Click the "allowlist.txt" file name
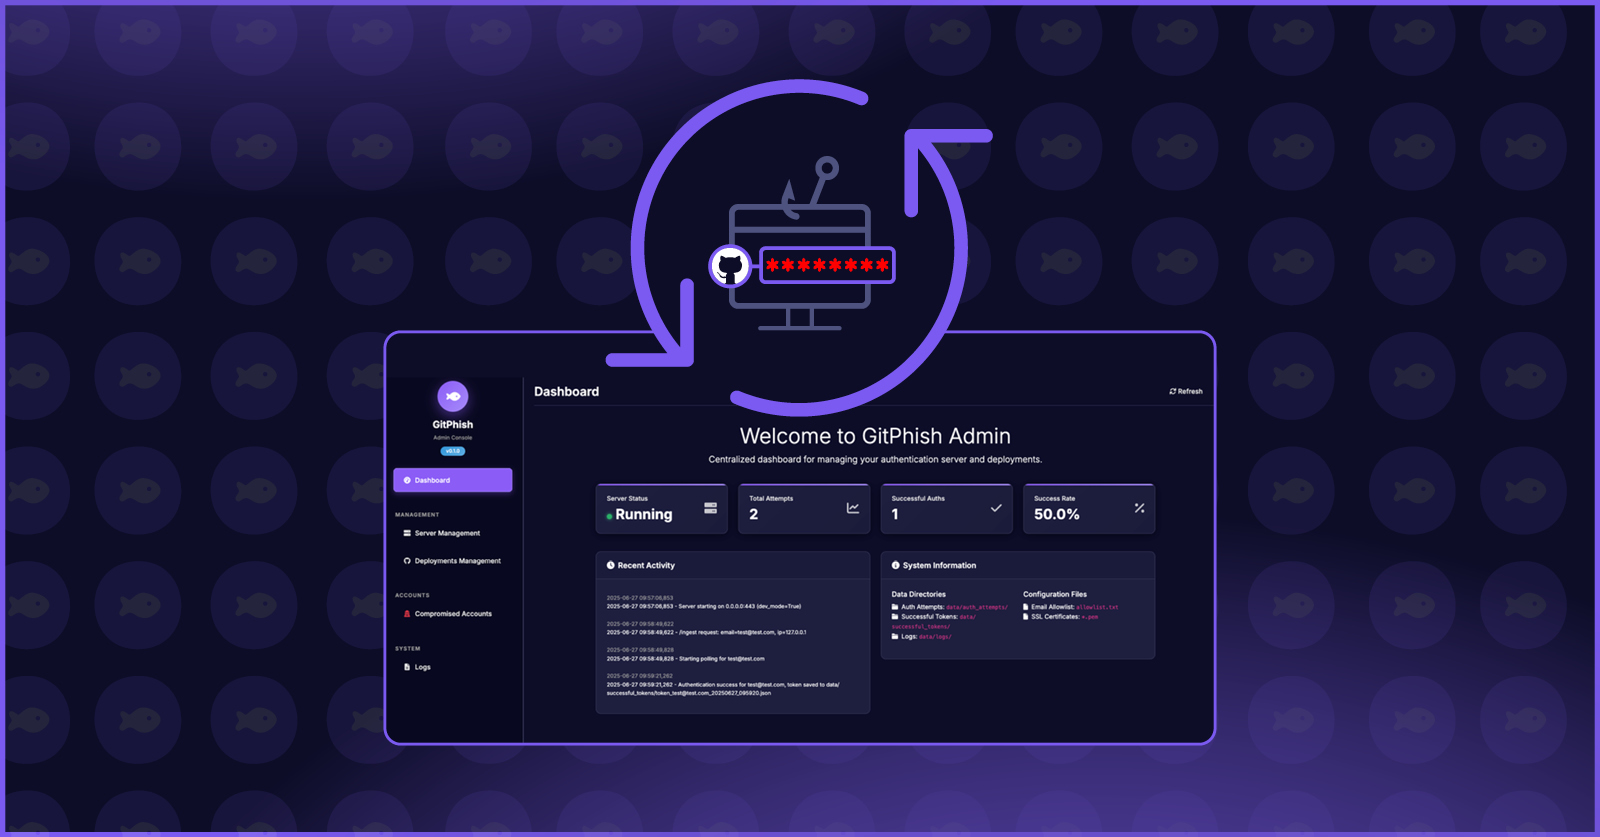 click(1097, 607)
